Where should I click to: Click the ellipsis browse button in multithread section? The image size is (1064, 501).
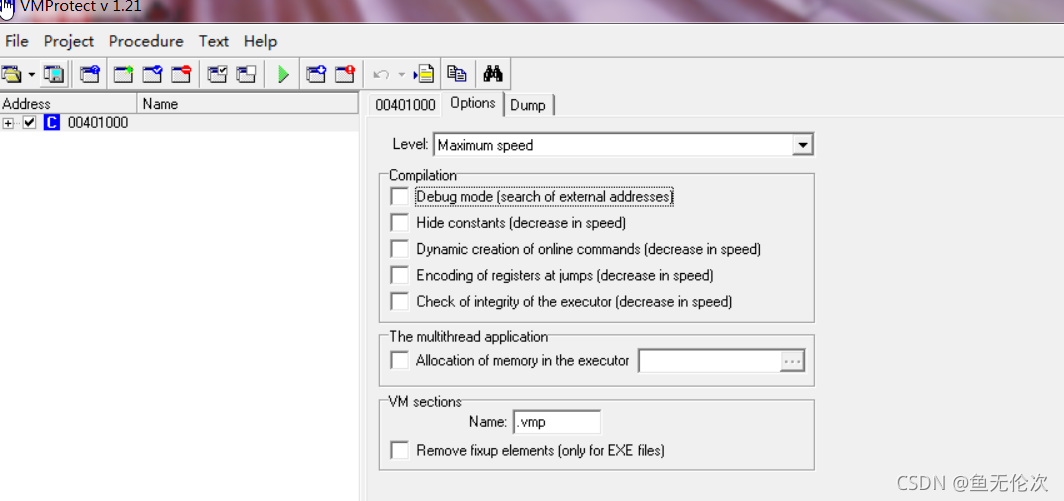[x=793, y=361]
